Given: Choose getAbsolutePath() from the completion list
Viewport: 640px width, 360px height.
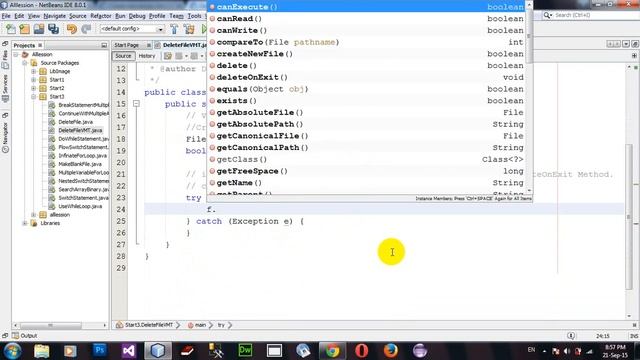Looking at the screenshot, I should (x=367, y=124).
